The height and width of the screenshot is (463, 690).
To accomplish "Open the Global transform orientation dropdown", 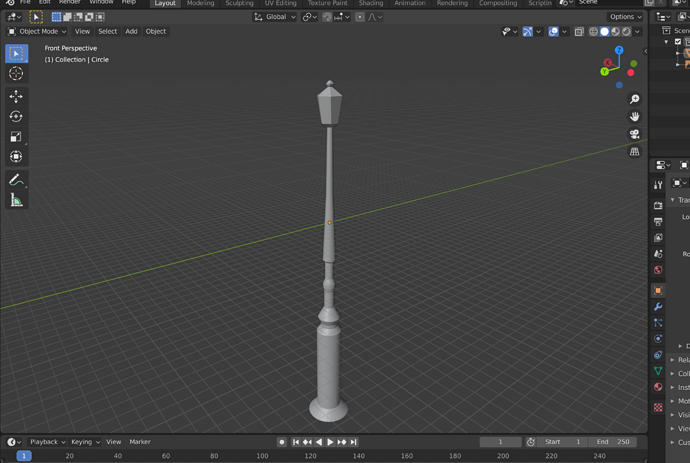I will coord(275,17).
